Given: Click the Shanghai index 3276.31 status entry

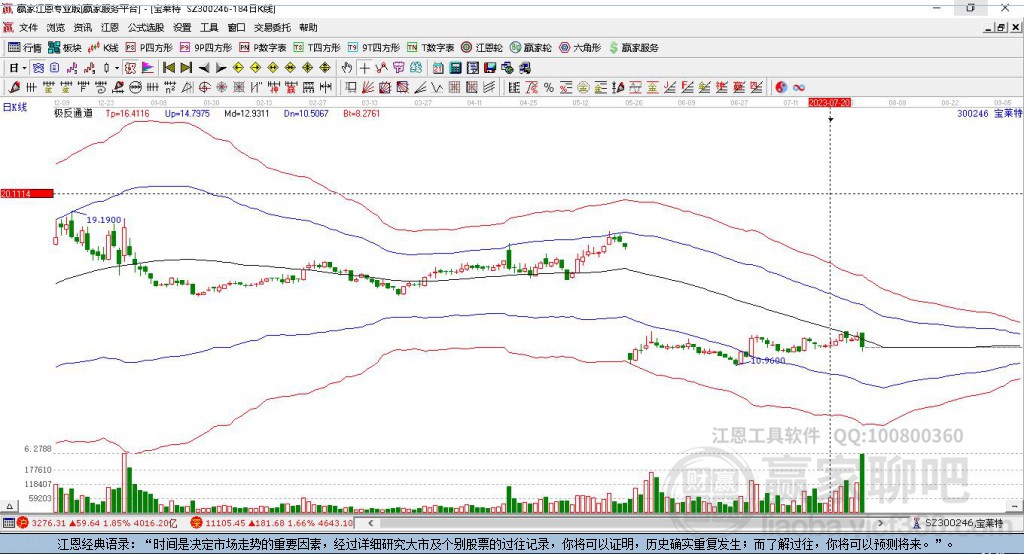Looking at the screenshot, I should (97, 523).
